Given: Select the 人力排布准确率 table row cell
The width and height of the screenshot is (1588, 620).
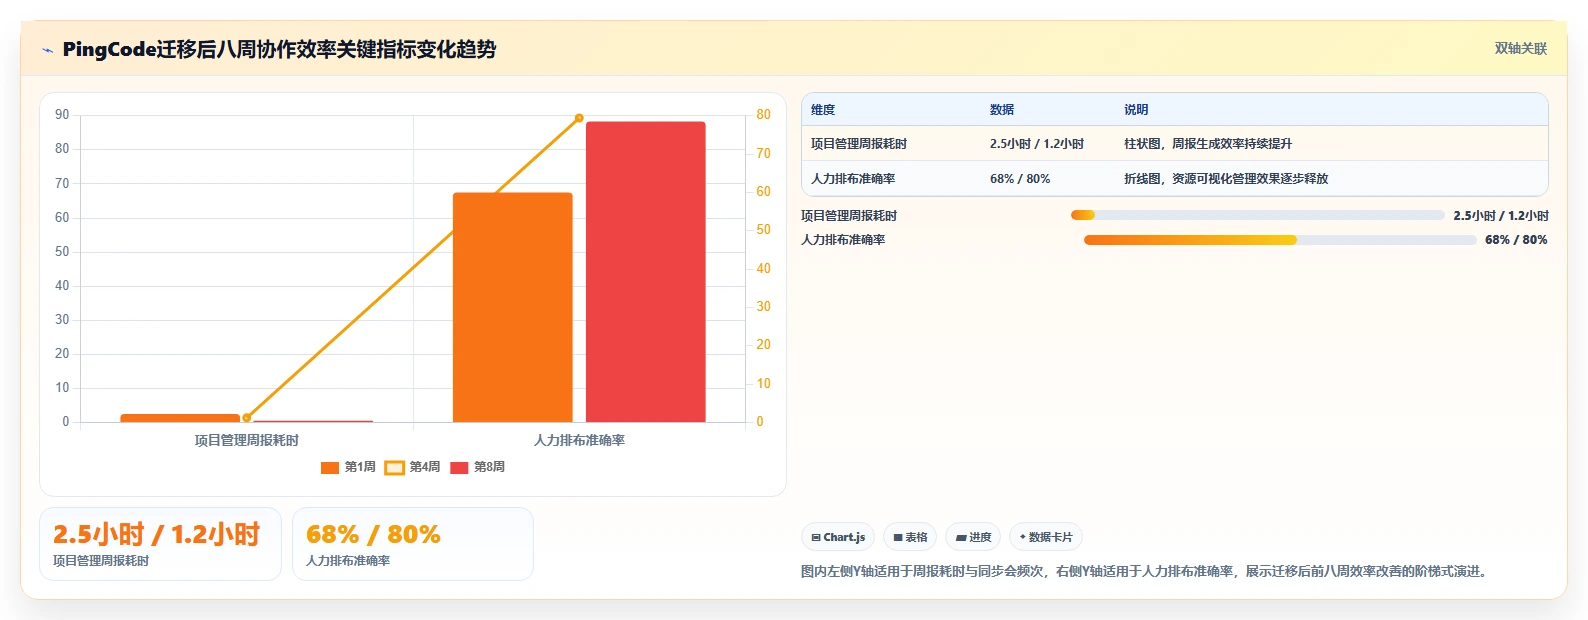Looking at the screenshot, I should (x=853, y=179).
